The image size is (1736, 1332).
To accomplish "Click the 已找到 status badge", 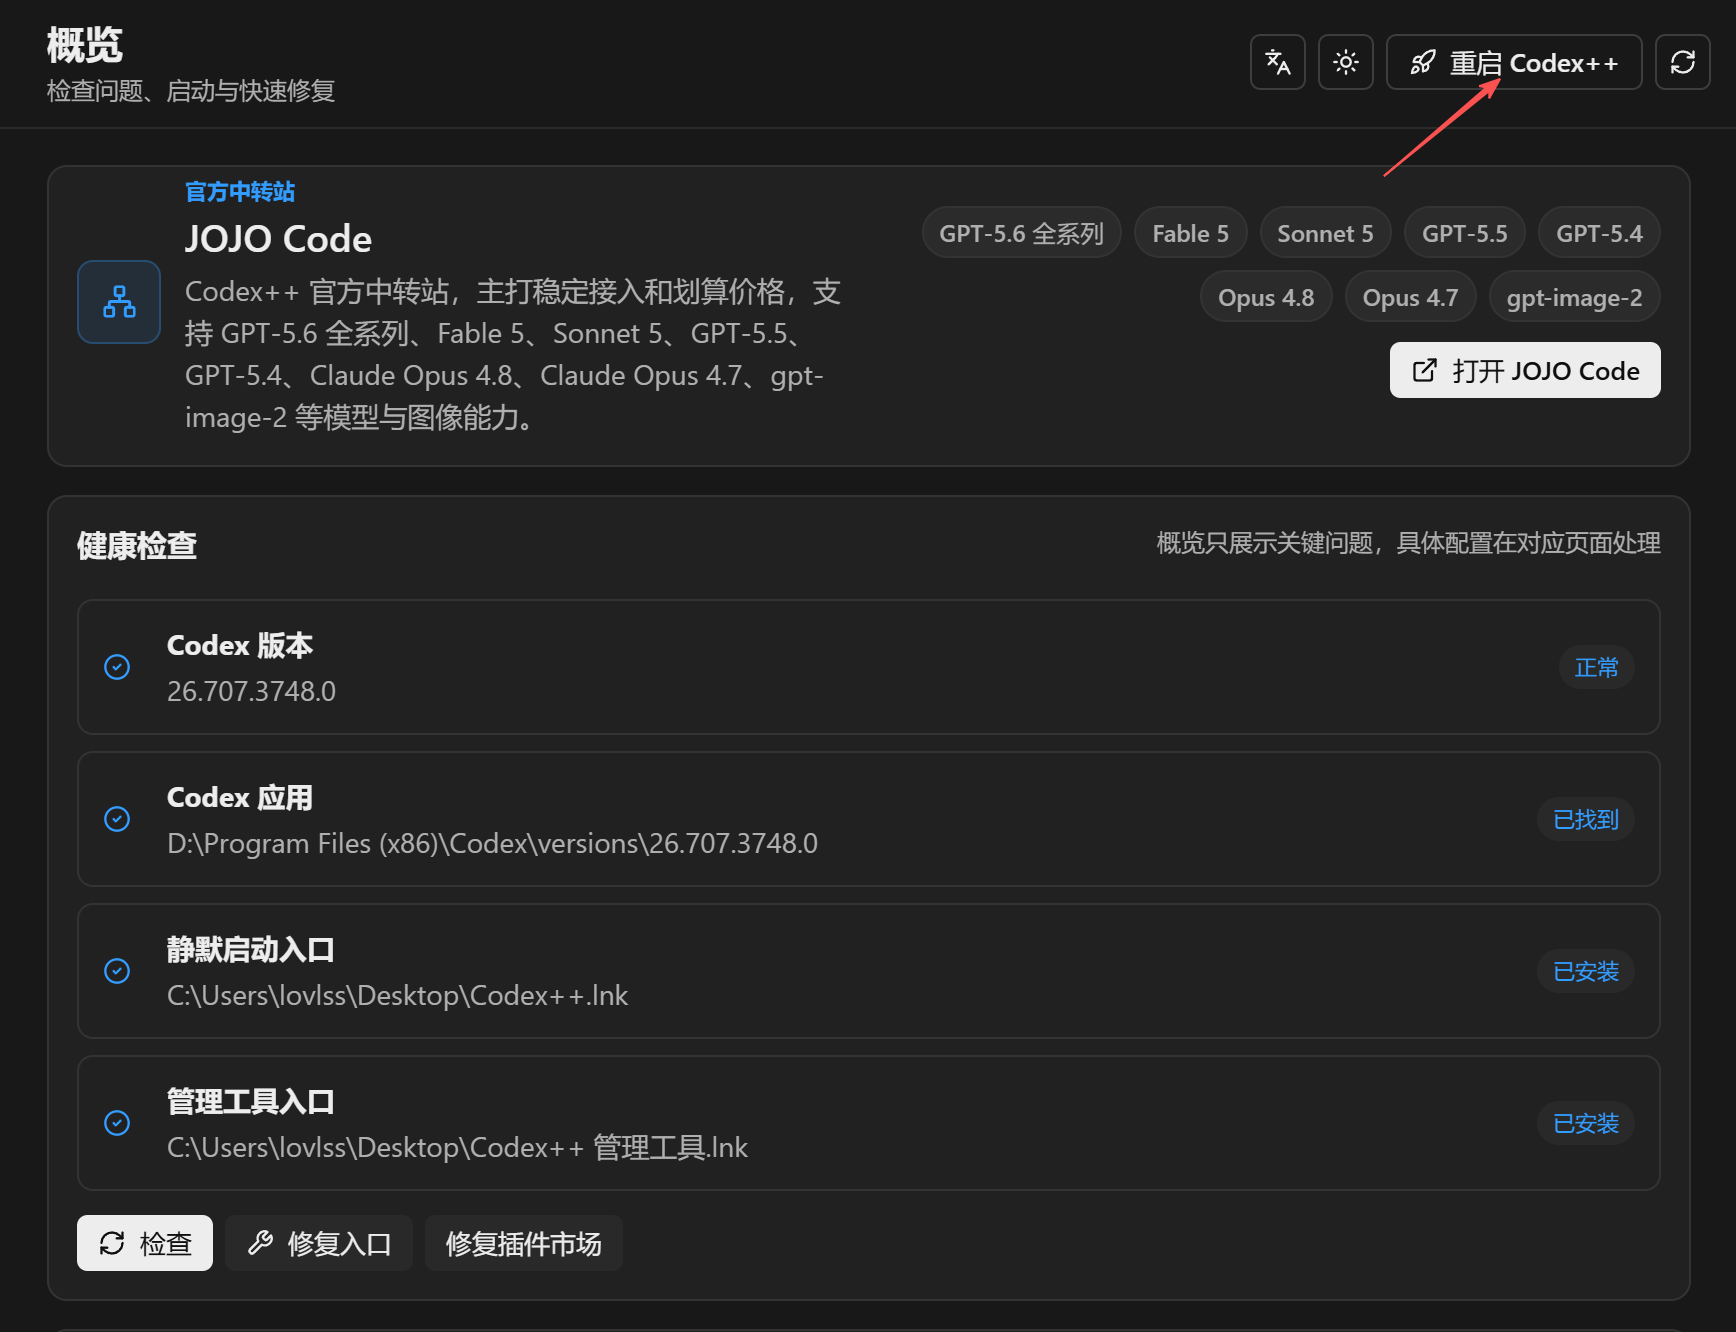I will pyautogui.click(x=1586, y=819).
